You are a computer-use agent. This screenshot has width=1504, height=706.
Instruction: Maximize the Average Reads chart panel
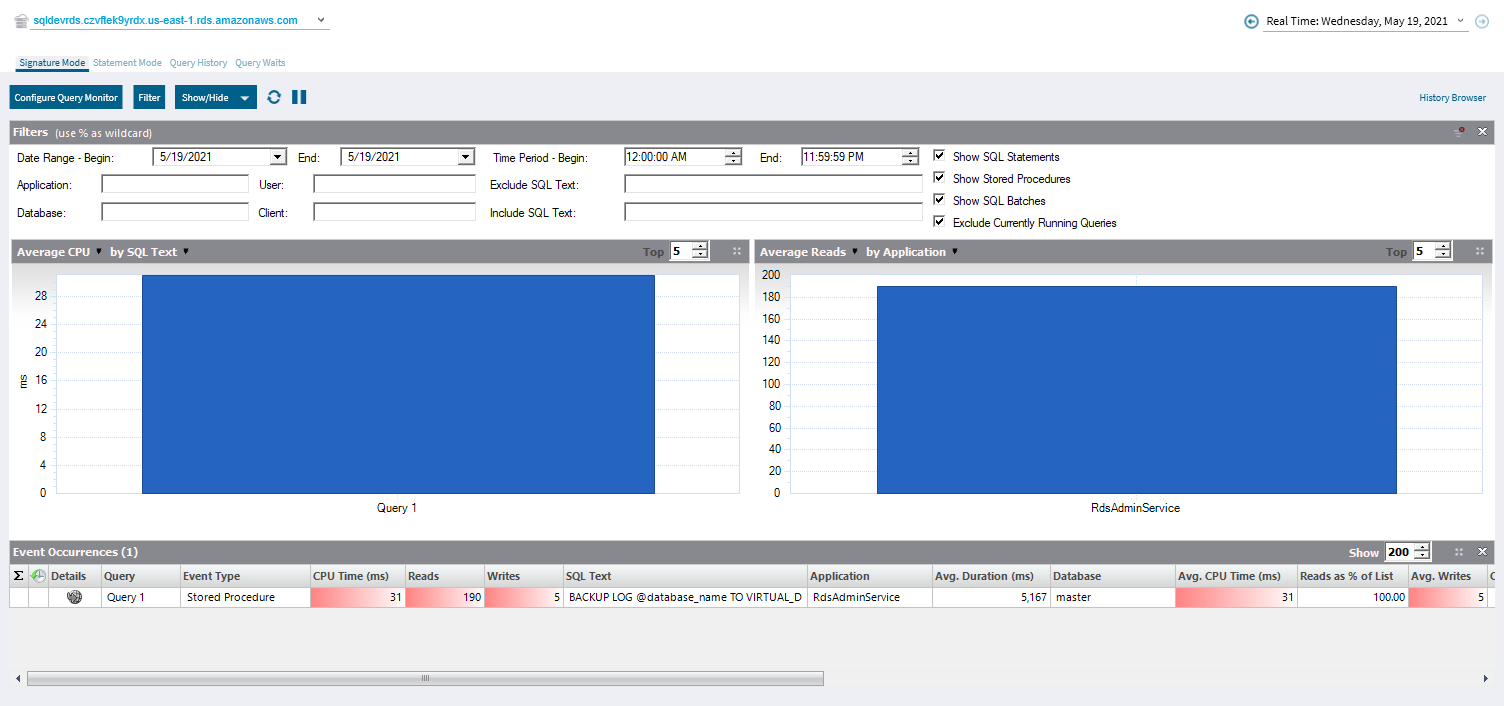point(1480,252)
